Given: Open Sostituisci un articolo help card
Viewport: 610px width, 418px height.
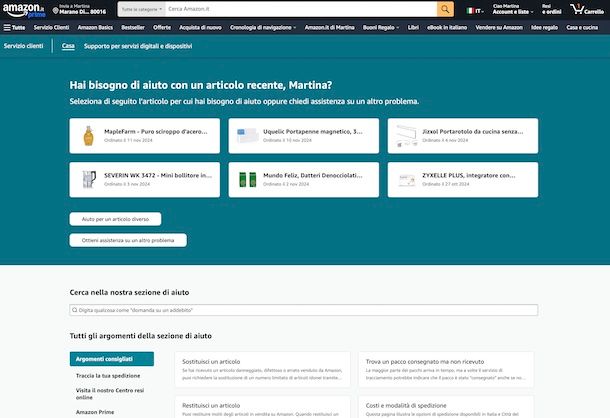Looking at the screenshot, I should 263,369.
